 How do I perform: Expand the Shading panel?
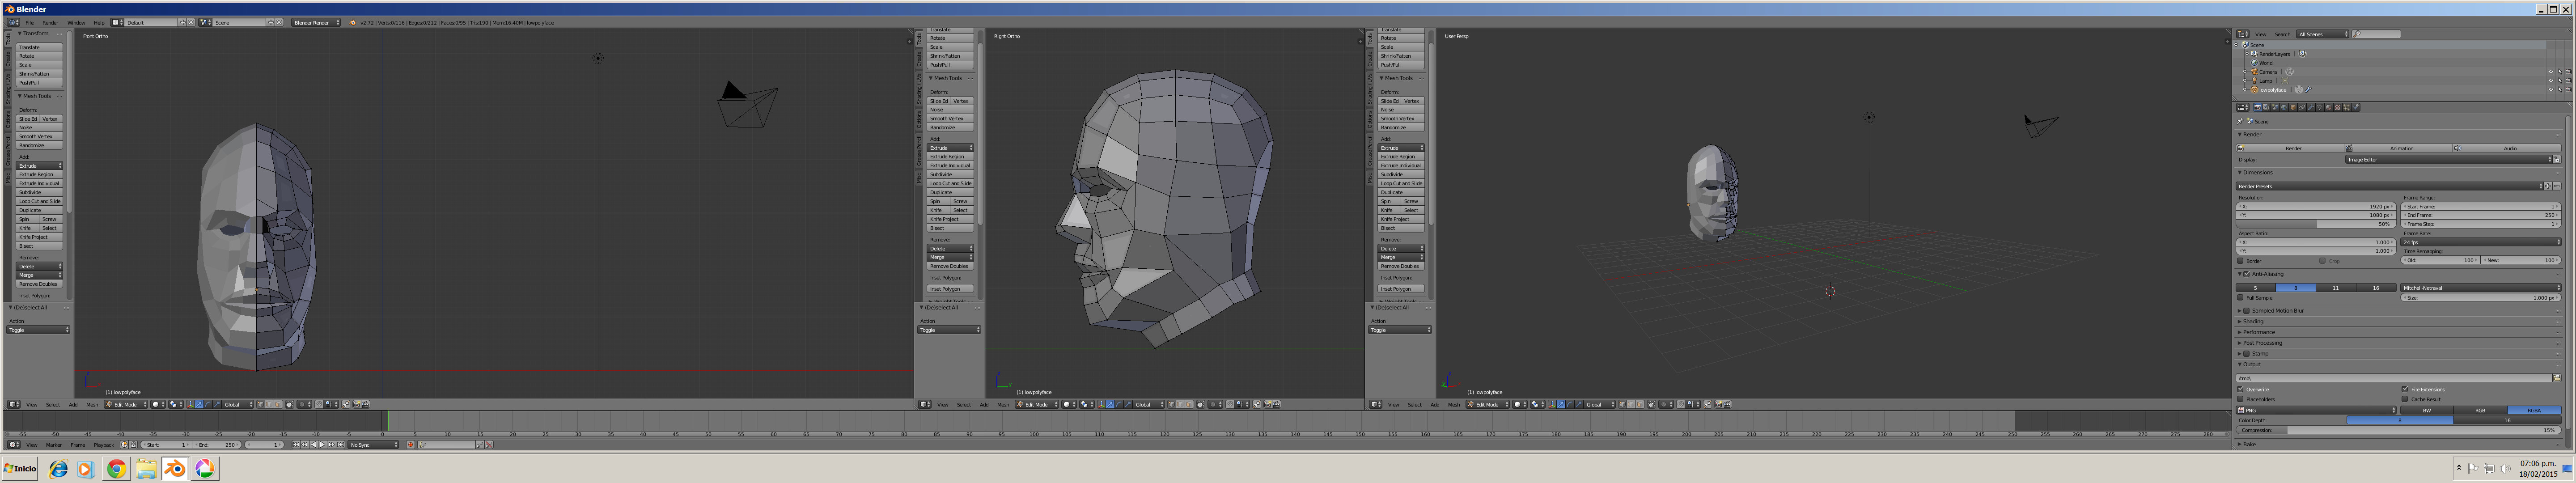(2253, 321)
